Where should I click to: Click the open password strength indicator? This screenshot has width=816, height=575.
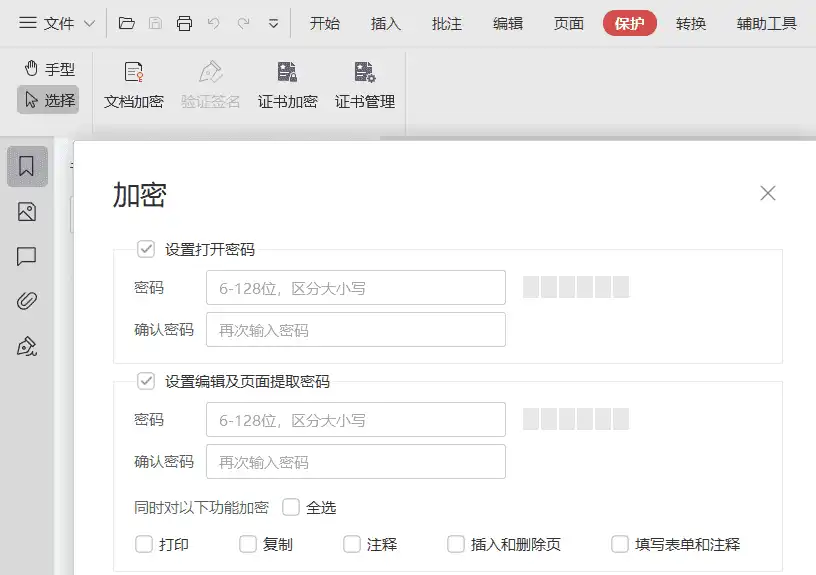(576, 287)
